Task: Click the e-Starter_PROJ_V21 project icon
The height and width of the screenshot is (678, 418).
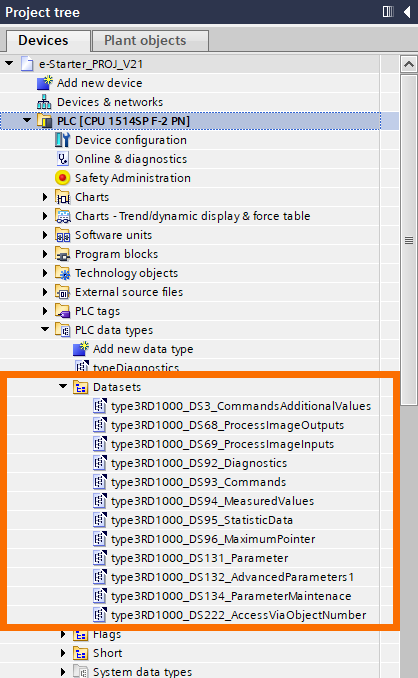Action: [27, 64]
